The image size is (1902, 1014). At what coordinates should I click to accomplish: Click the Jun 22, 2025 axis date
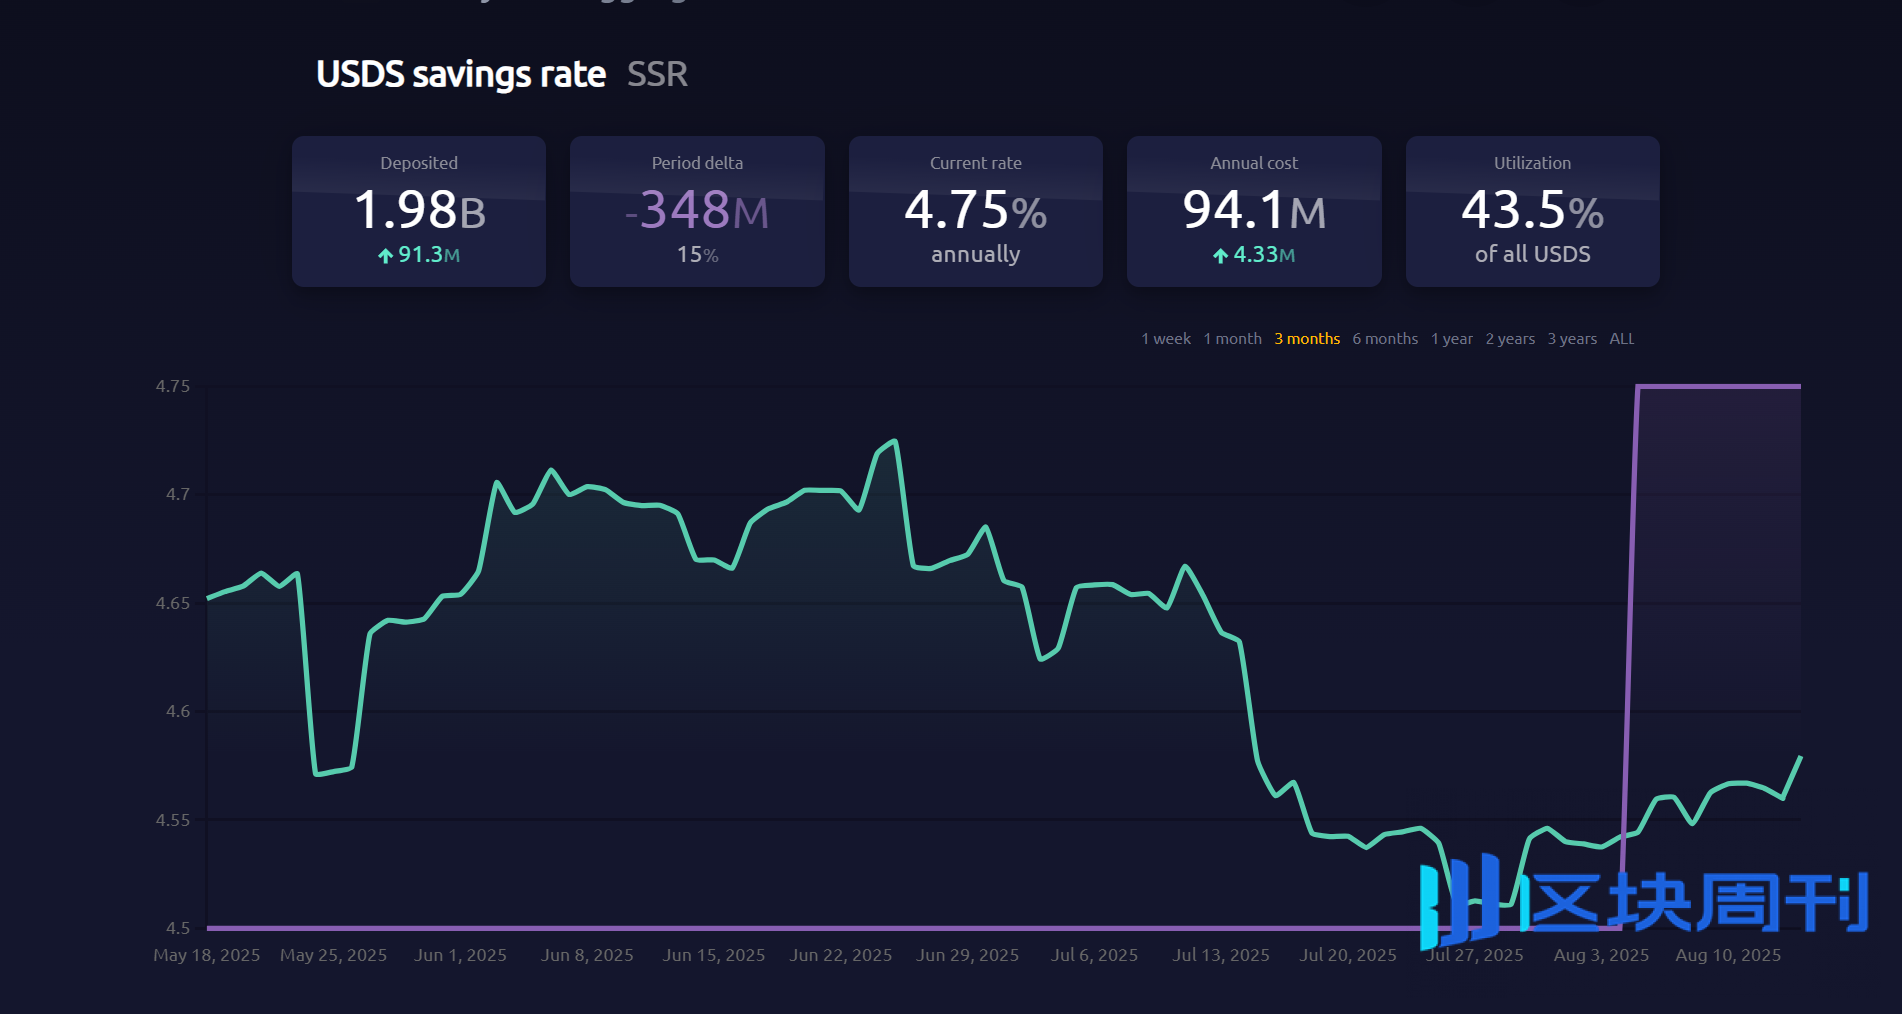(841, 955)
